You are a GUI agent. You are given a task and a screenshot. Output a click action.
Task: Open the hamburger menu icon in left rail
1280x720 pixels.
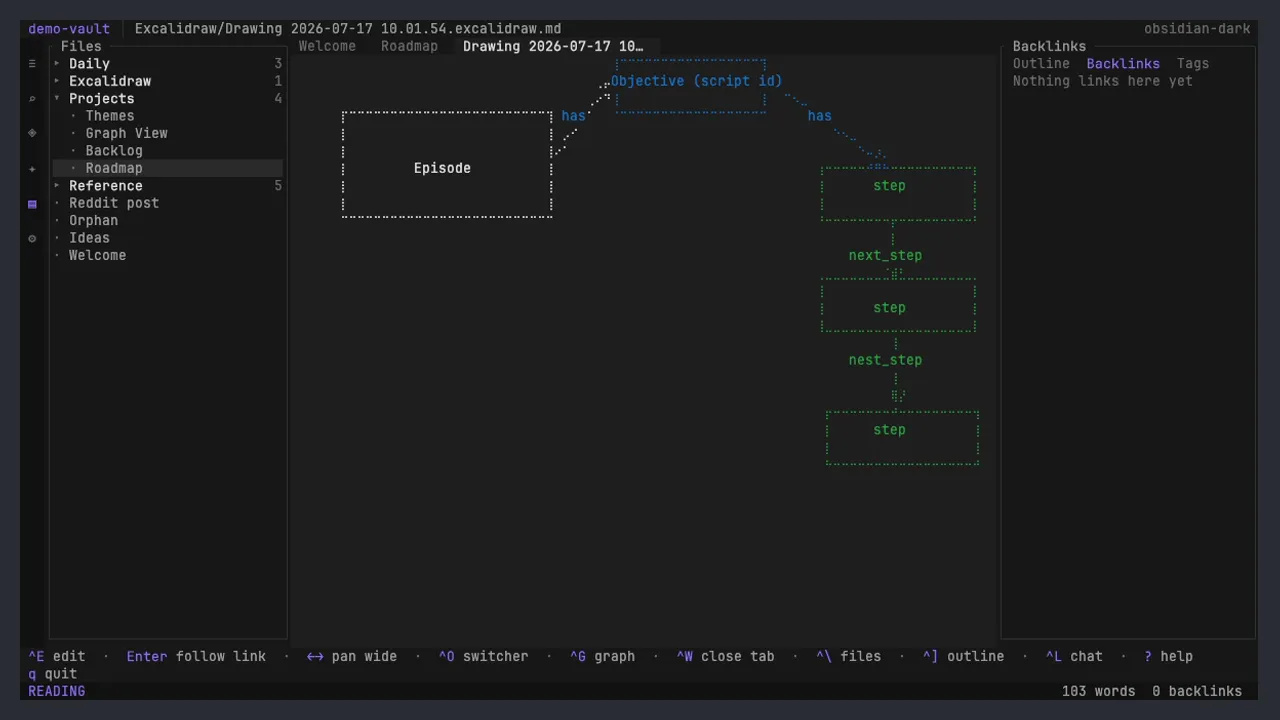pos(32,64)
